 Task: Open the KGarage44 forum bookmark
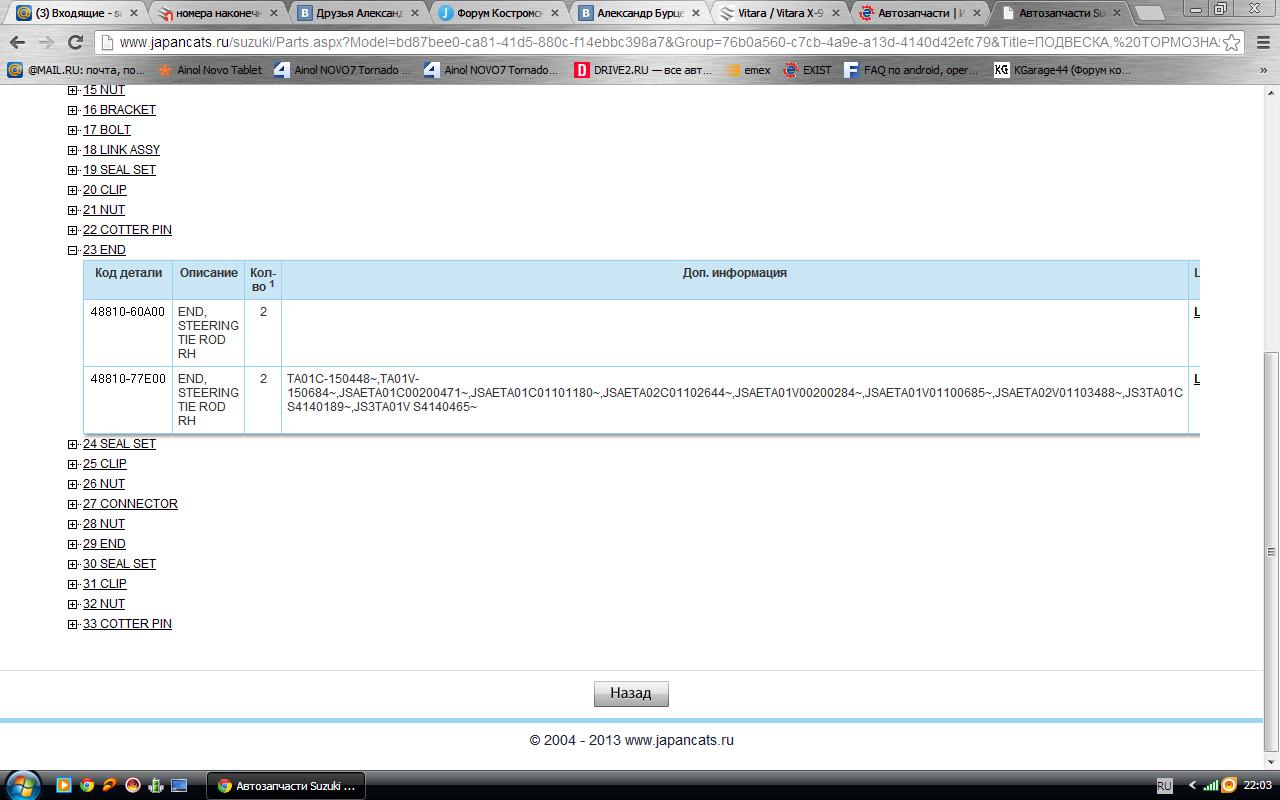point(1062,70)
